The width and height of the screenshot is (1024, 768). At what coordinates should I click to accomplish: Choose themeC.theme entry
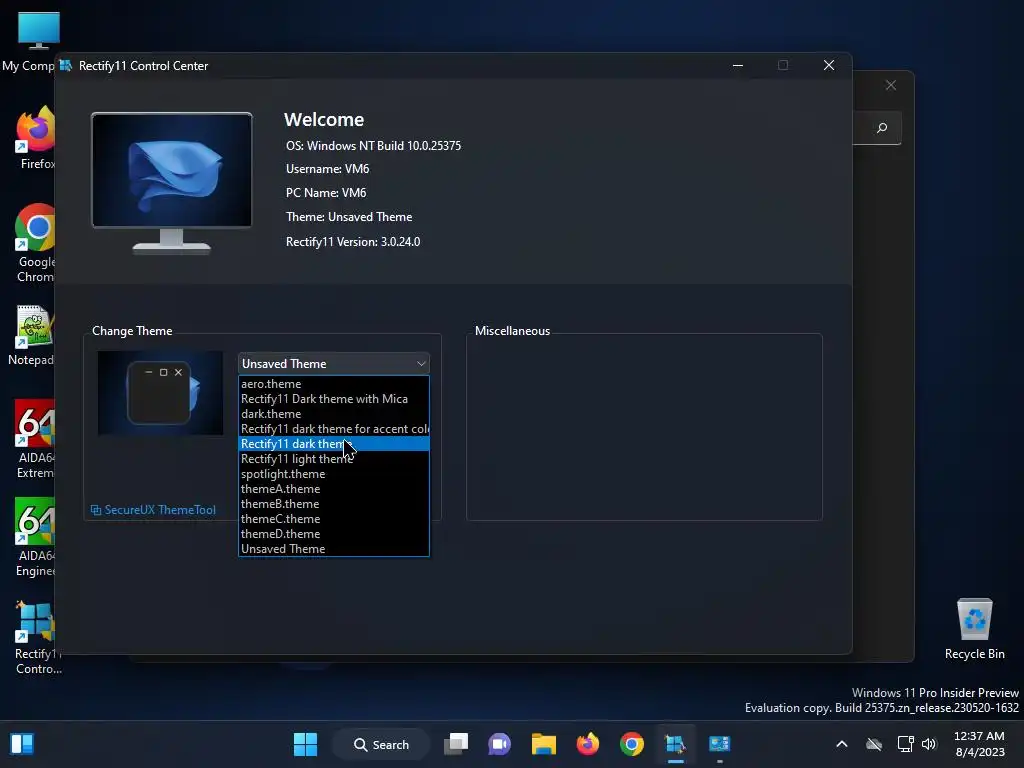click(334, 519)
